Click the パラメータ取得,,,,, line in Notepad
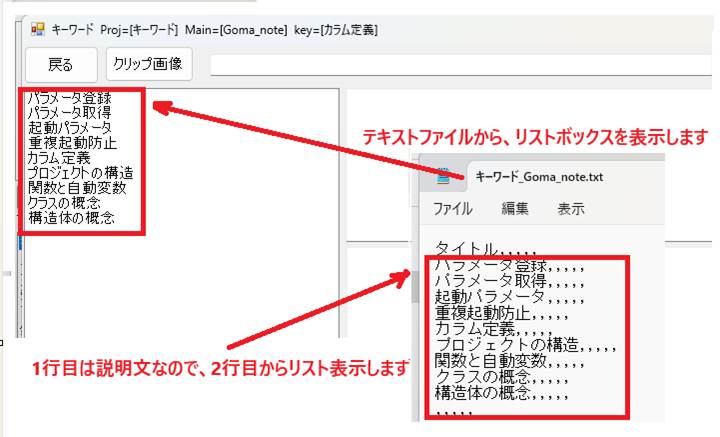This screenshot has height=437, width=720. point(510,281)
